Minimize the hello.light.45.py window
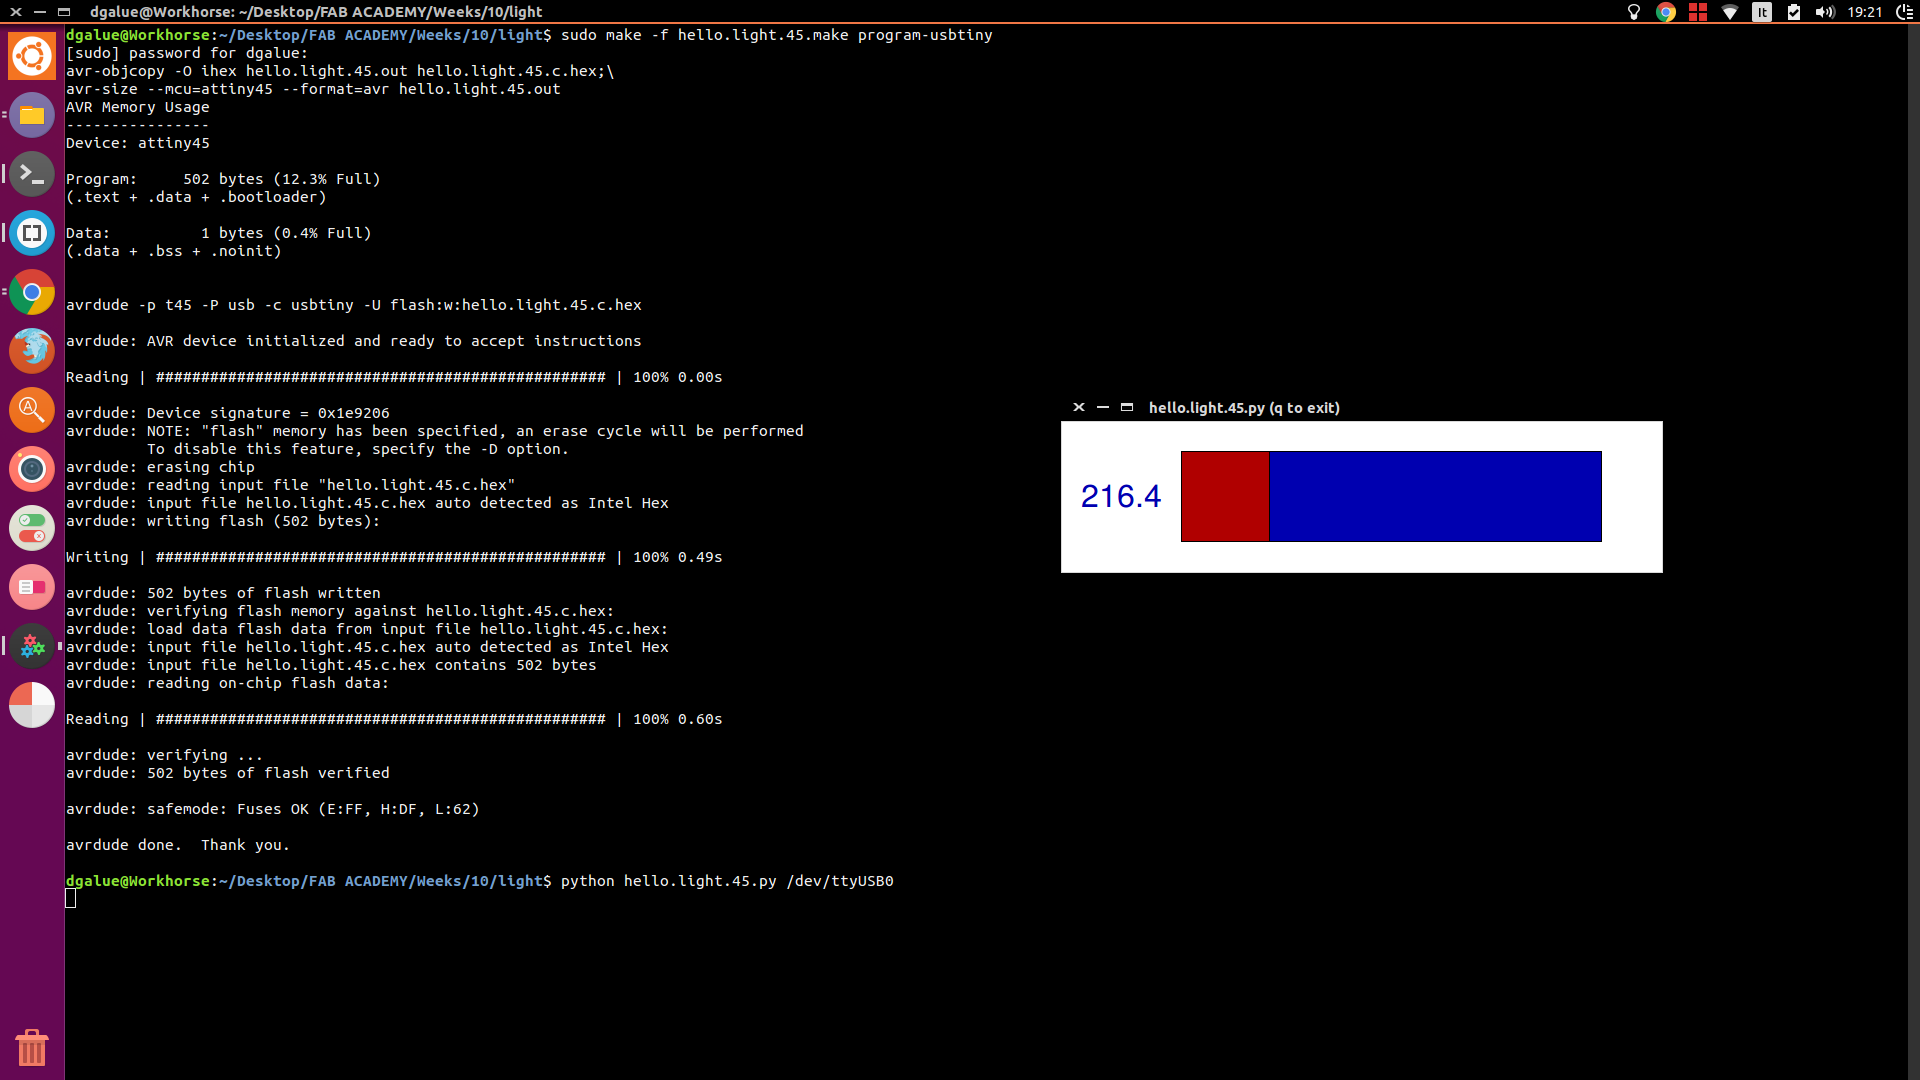The image size is (1920, 1080). (x=1103, y=407)
